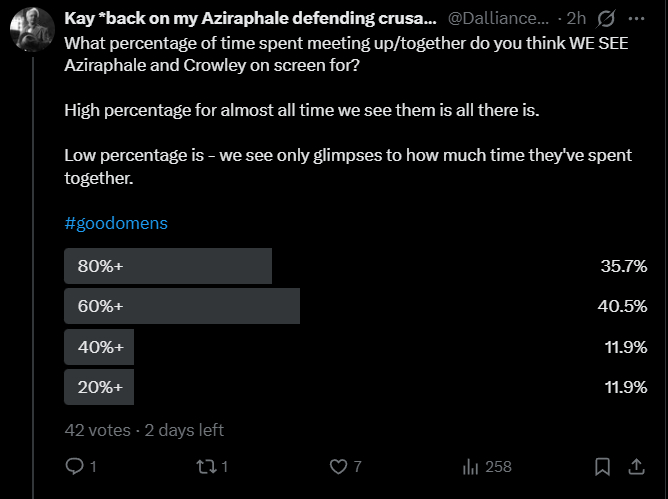Open the three-dot more options menu
The image size is (668, 499).
click(x=636, y=18)
